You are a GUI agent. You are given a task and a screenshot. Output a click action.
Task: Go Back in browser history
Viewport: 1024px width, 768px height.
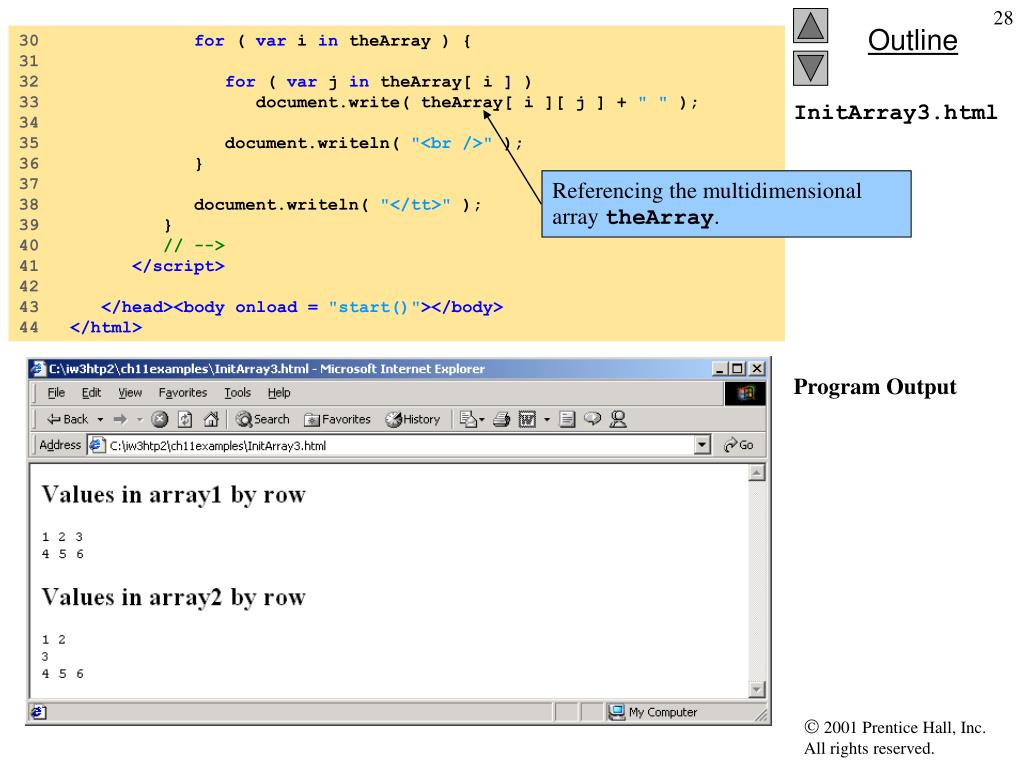pos(67,419)
